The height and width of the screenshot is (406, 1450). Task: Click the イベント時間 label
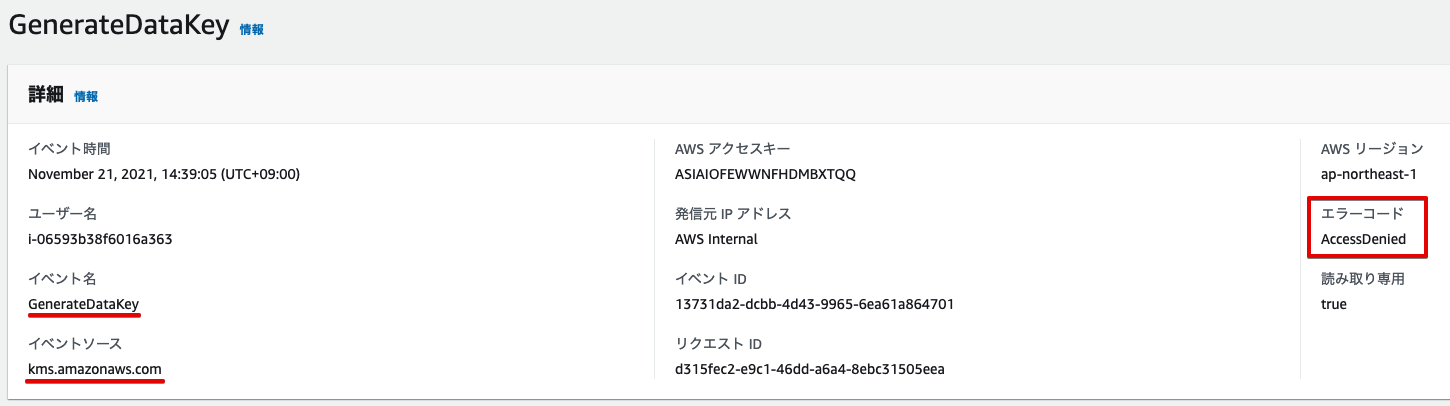pyautogui.click(x=69, y=149)
